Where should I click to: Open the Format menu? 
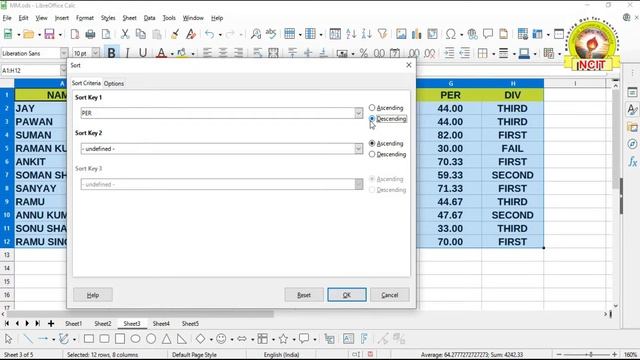coord(85,18)
